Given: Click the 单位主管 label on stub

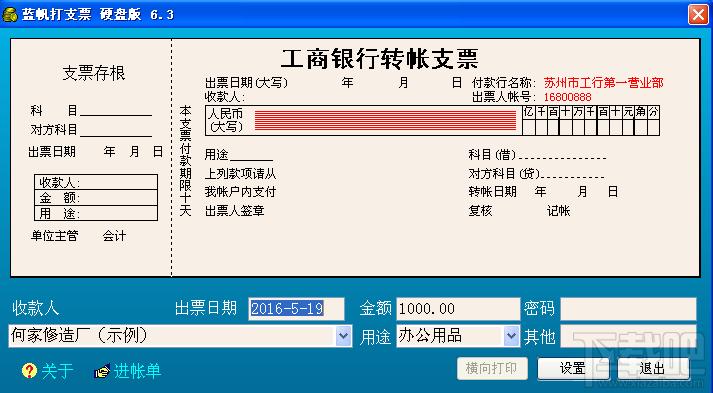Looking at the screenshot, I should coord(55,236).
